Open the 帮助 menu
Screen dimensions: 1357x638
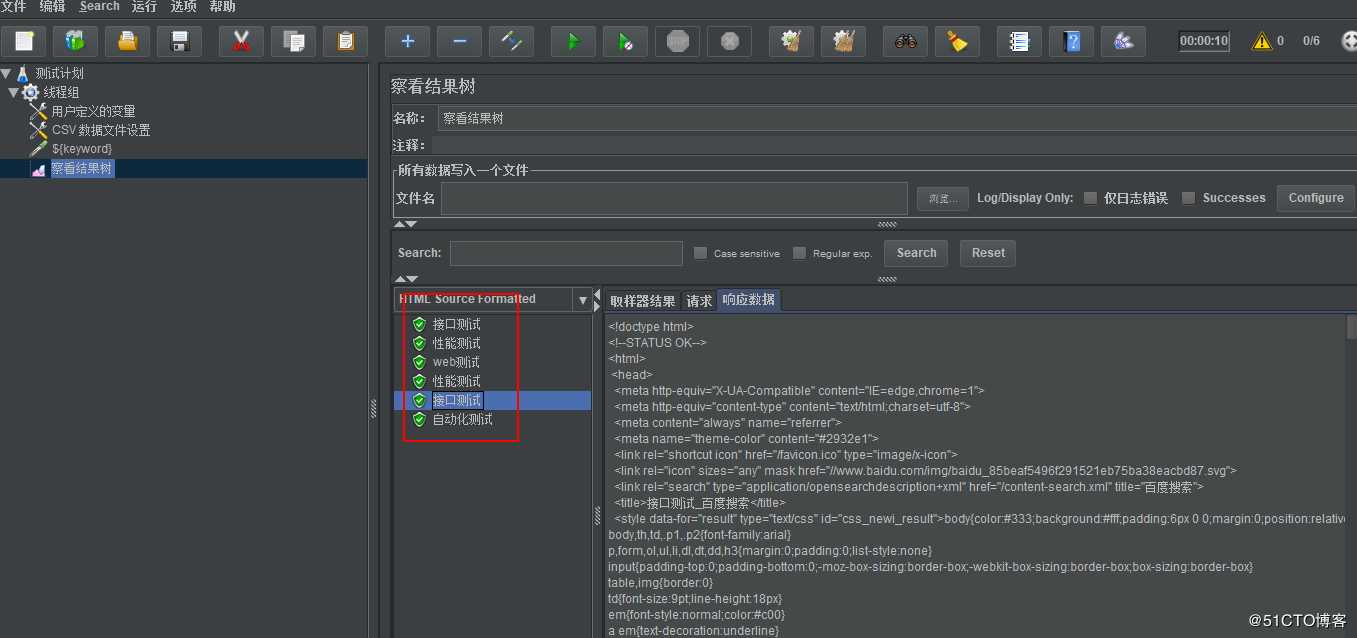(223, 6)
